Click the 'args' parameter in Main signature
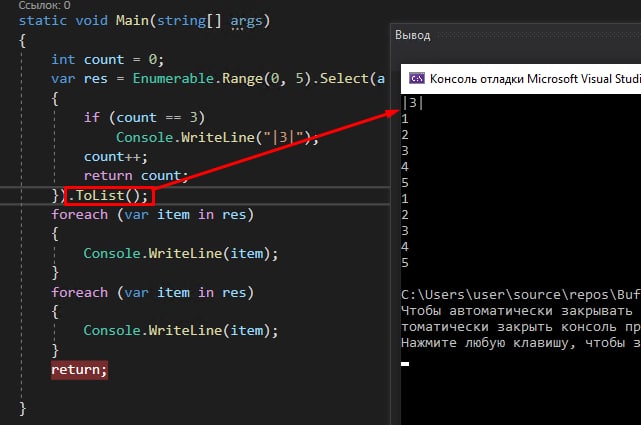This screenshot has height=425, width=641. click(246, 21)
